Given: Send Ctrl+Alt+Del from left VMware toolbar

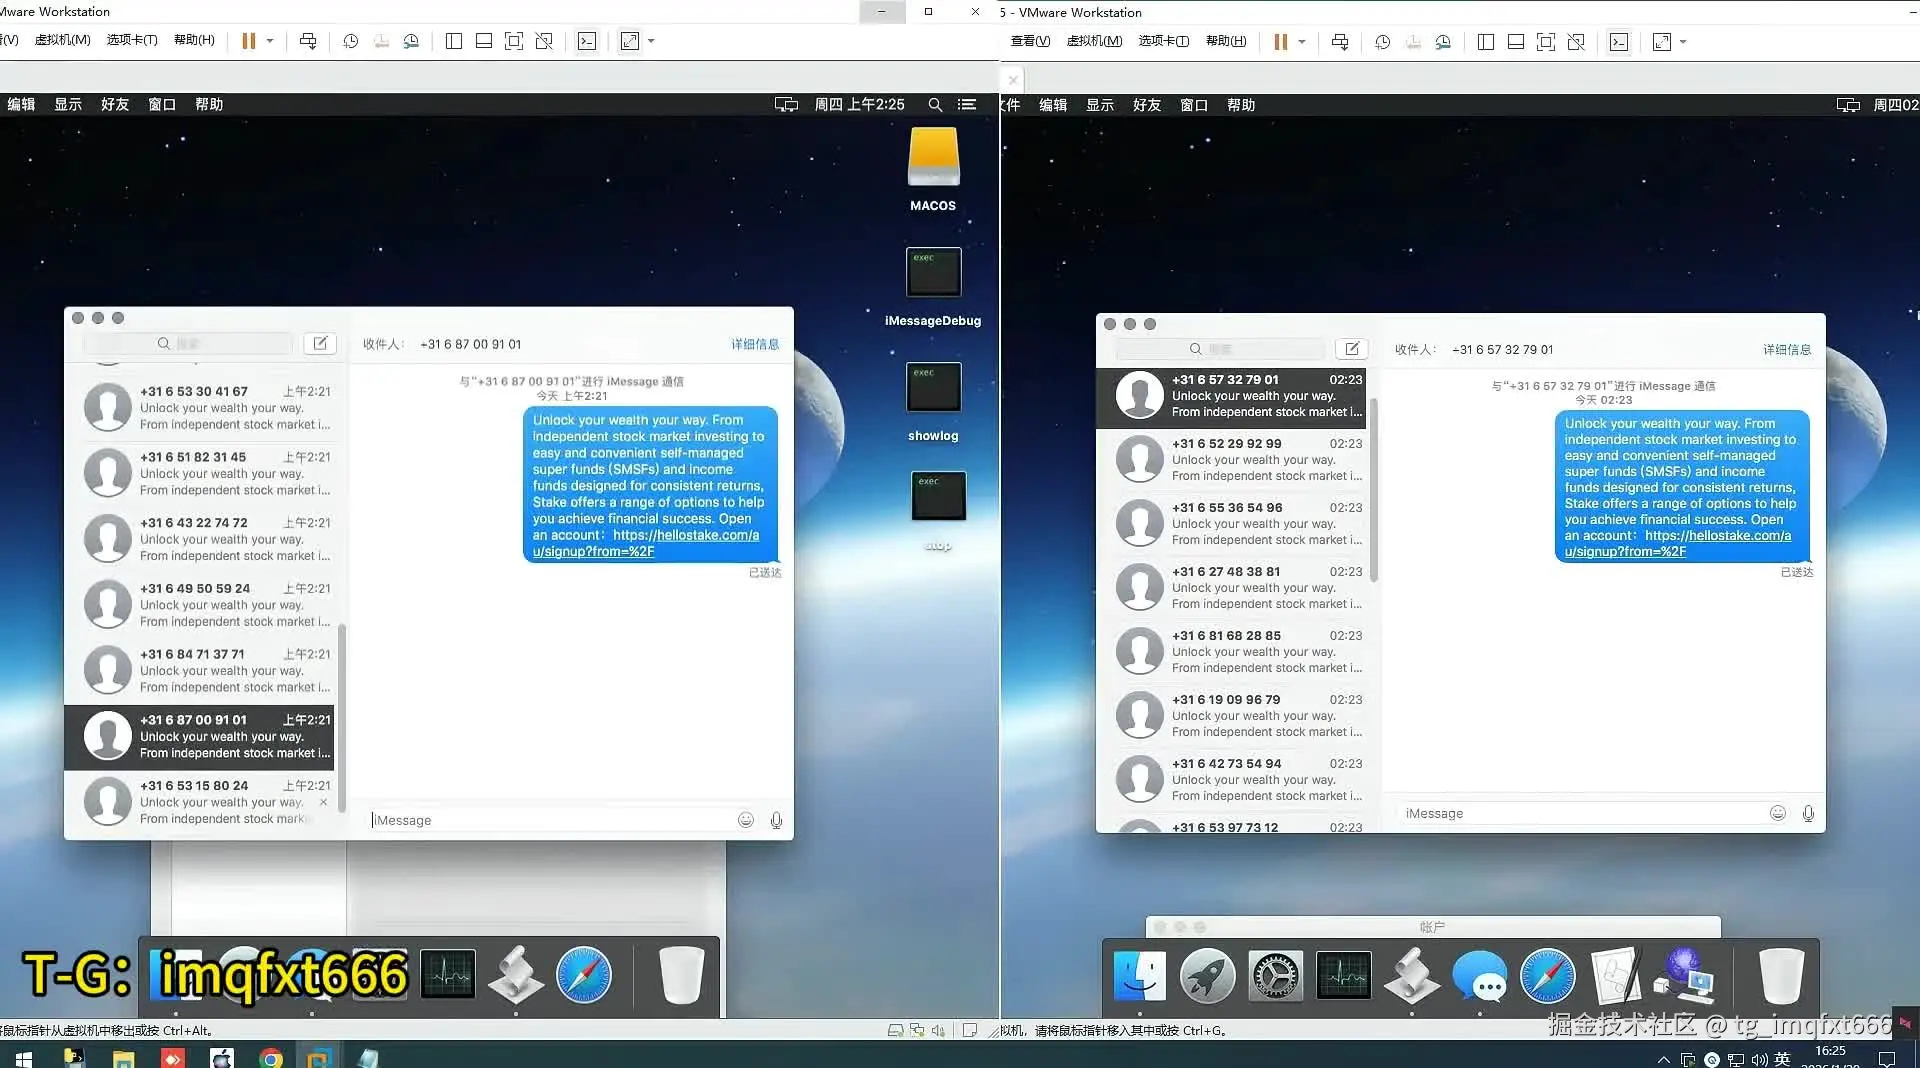Looking at the screenshot, I should tap(308, 41).
